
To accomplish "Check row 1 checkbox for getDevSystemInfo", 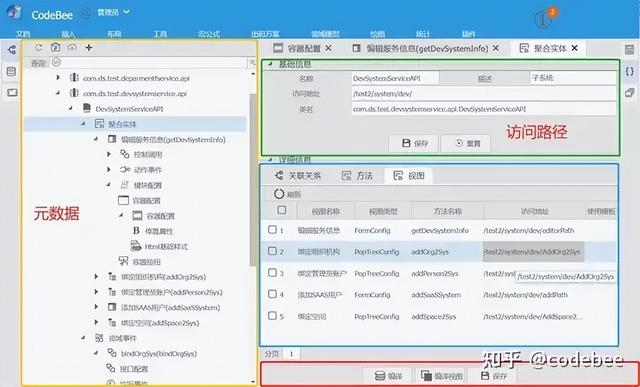I will point(272,229).
